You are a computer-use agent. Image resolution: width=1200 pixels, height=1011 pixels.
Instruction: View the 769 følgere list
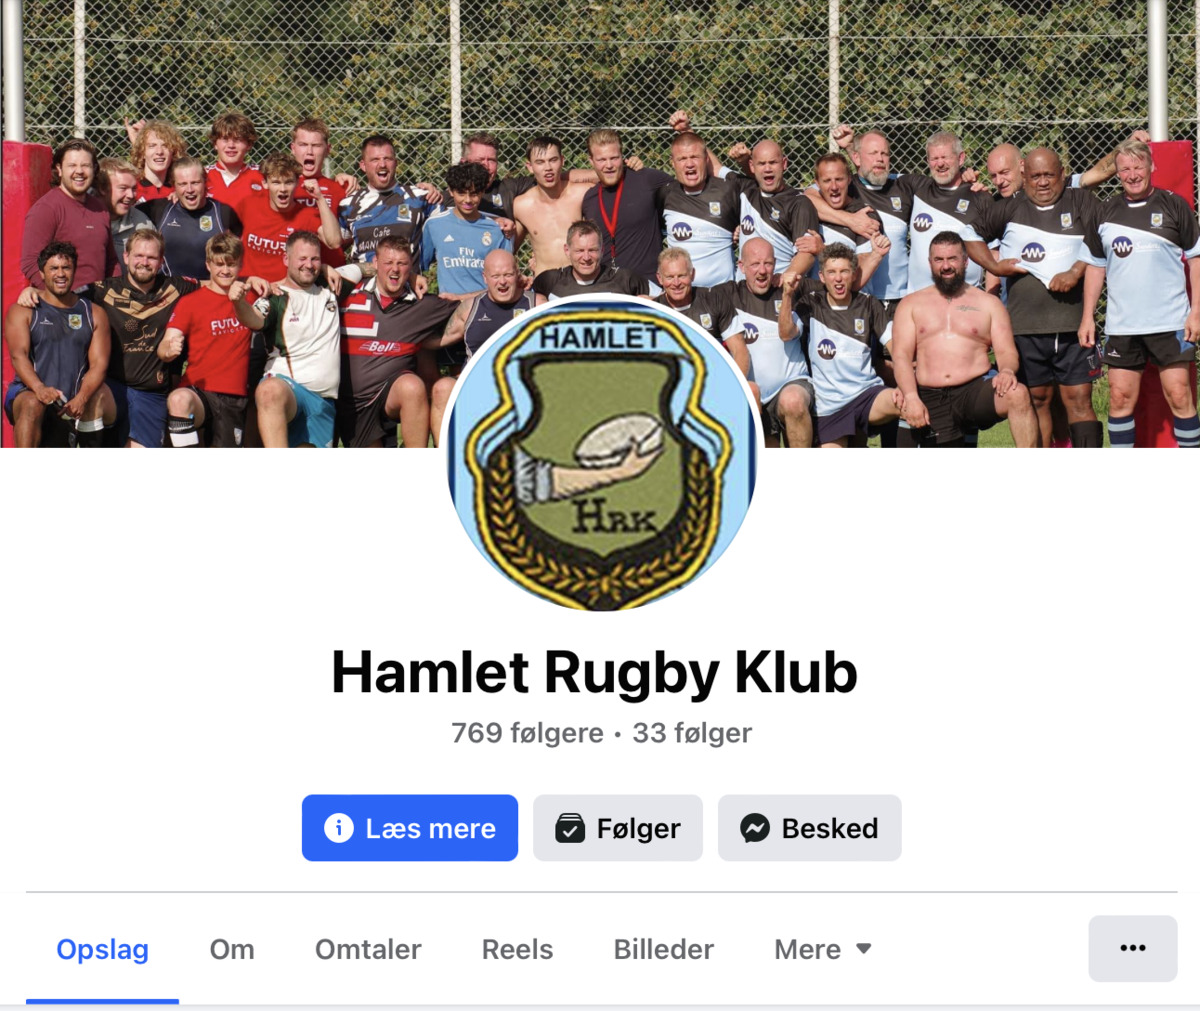tap(527, 733)
